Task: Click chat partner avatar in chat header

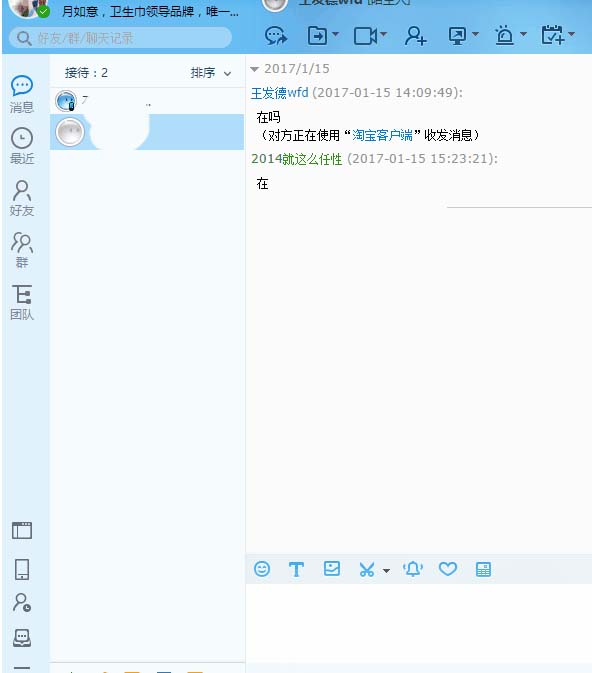Action: point(274,4)
